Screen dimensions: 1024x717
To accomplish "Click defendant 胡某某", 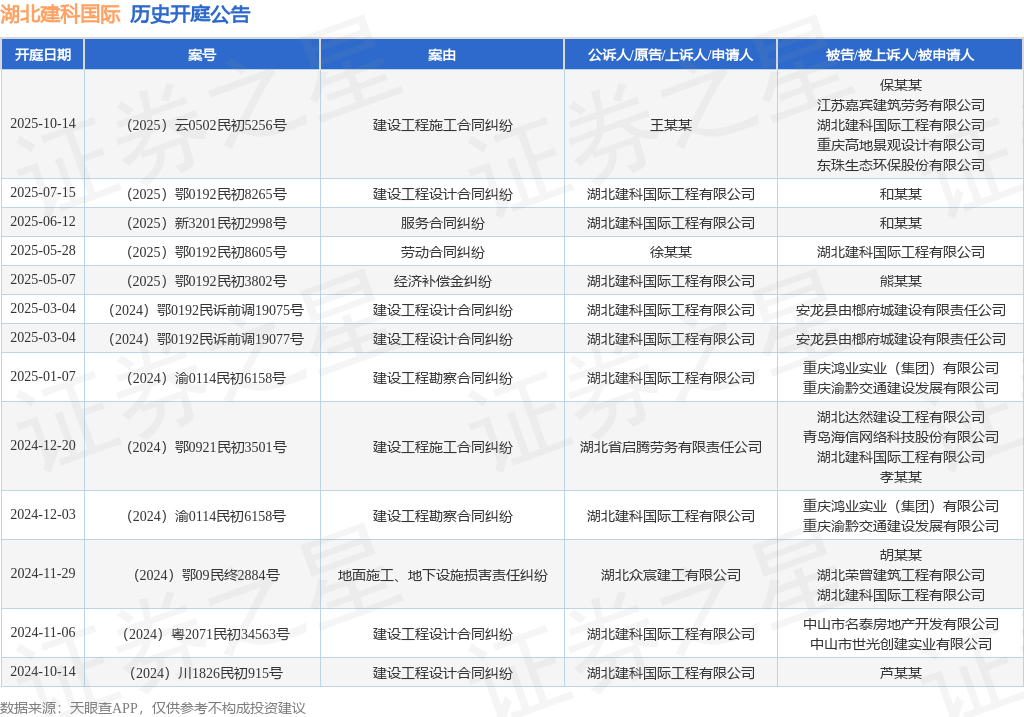I will 901,555.
